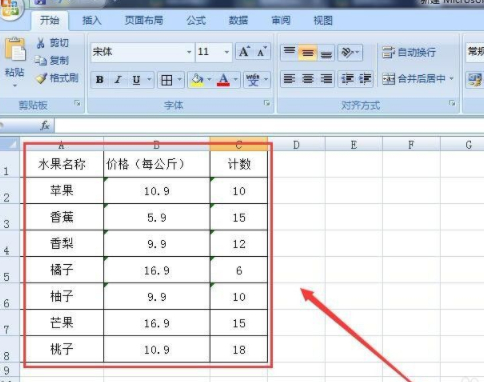Enable 自动换行 wrap text
Screen dimensions: 484x382
pyautogui.click(x=409, y=52)
